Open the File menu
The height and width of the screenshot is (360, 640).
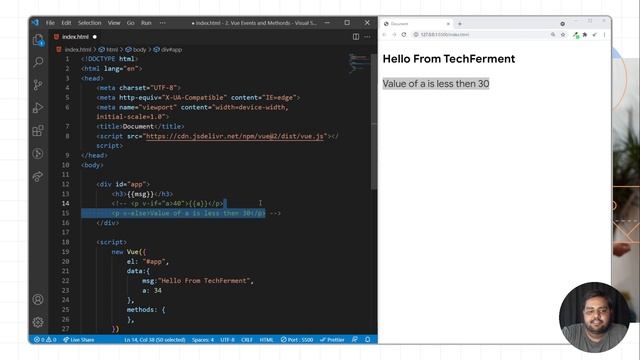(x=50, y=23)
